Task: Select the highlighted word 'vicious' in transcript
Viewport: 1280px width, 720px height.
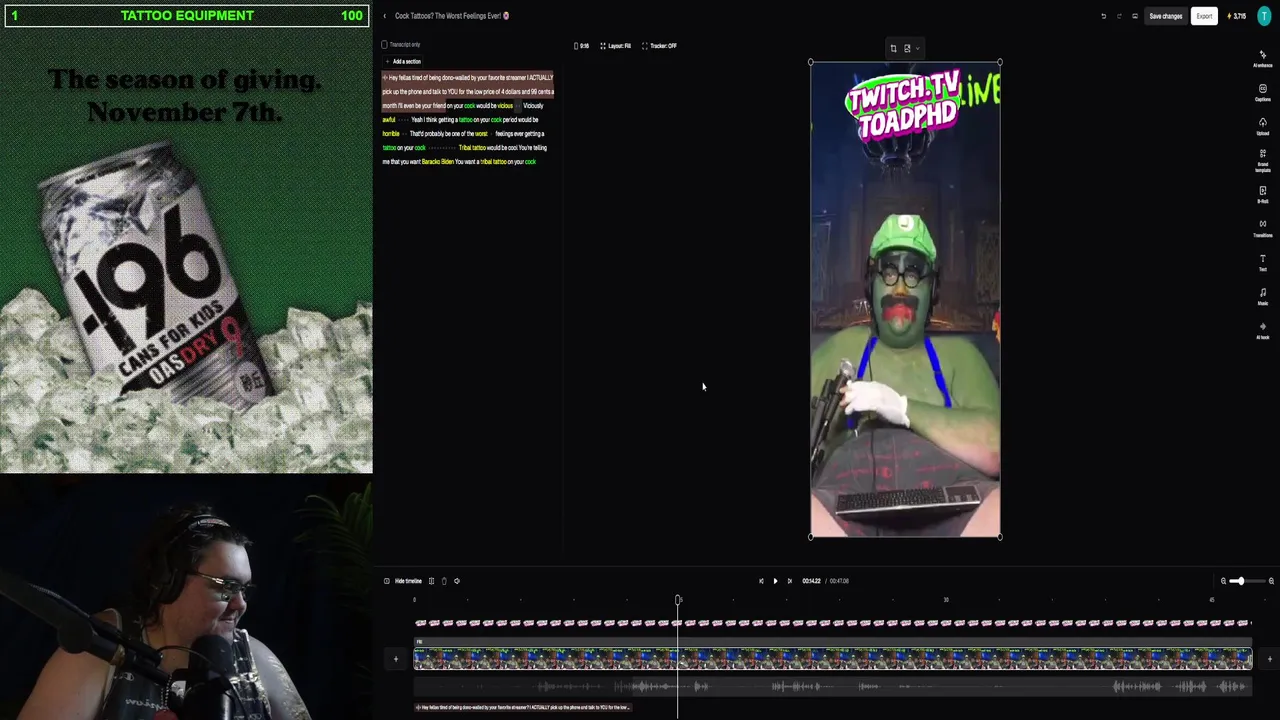Action: 504,106
